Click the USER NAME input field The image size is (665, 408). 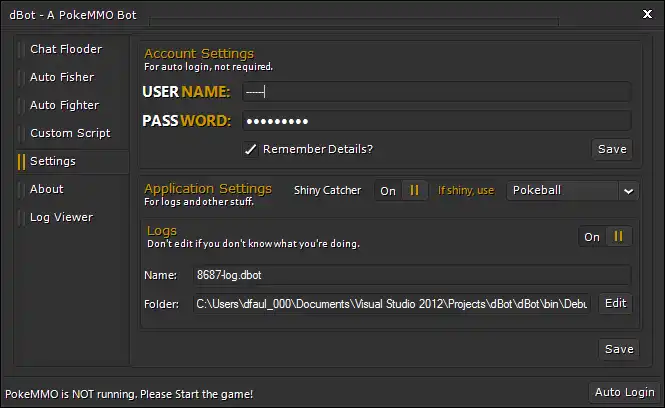click(x=437, y=92)
